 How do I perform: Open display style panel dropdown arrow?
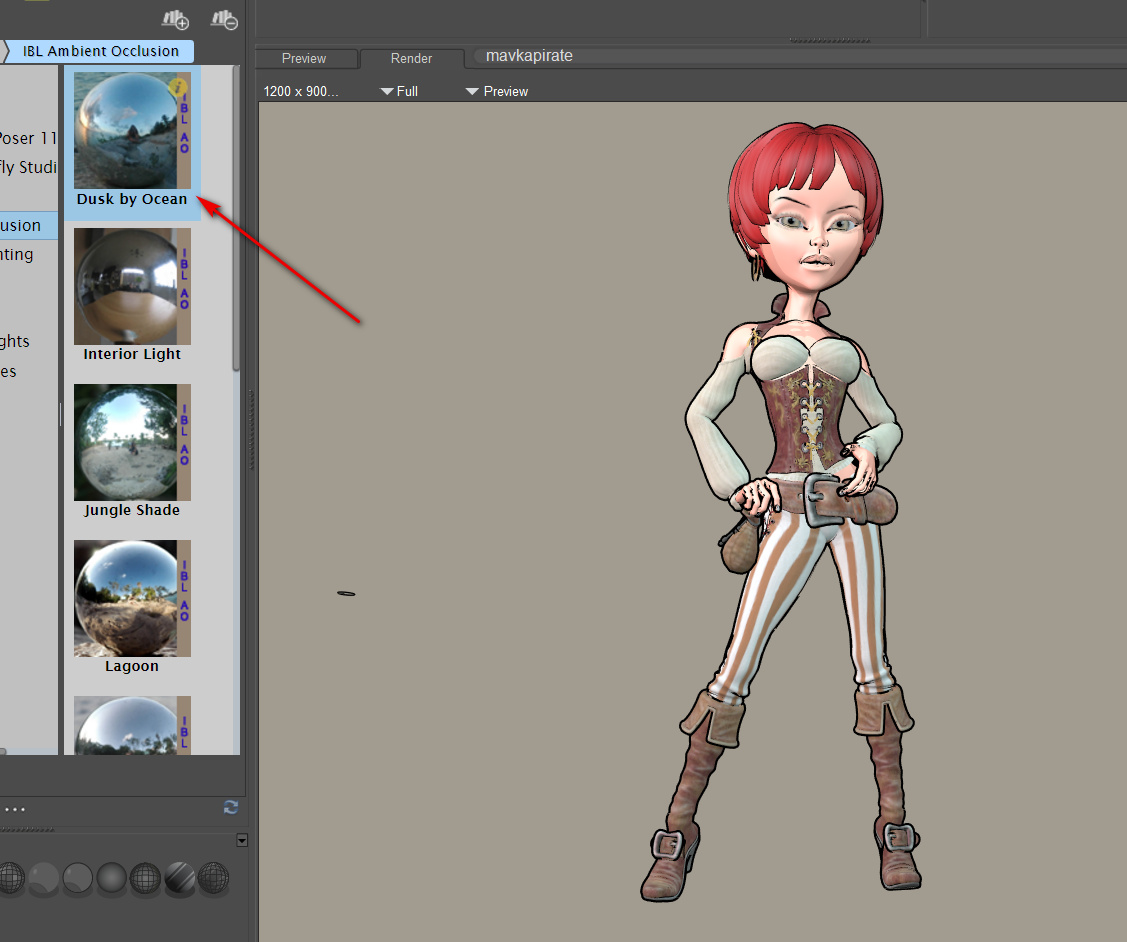point(241,841)
